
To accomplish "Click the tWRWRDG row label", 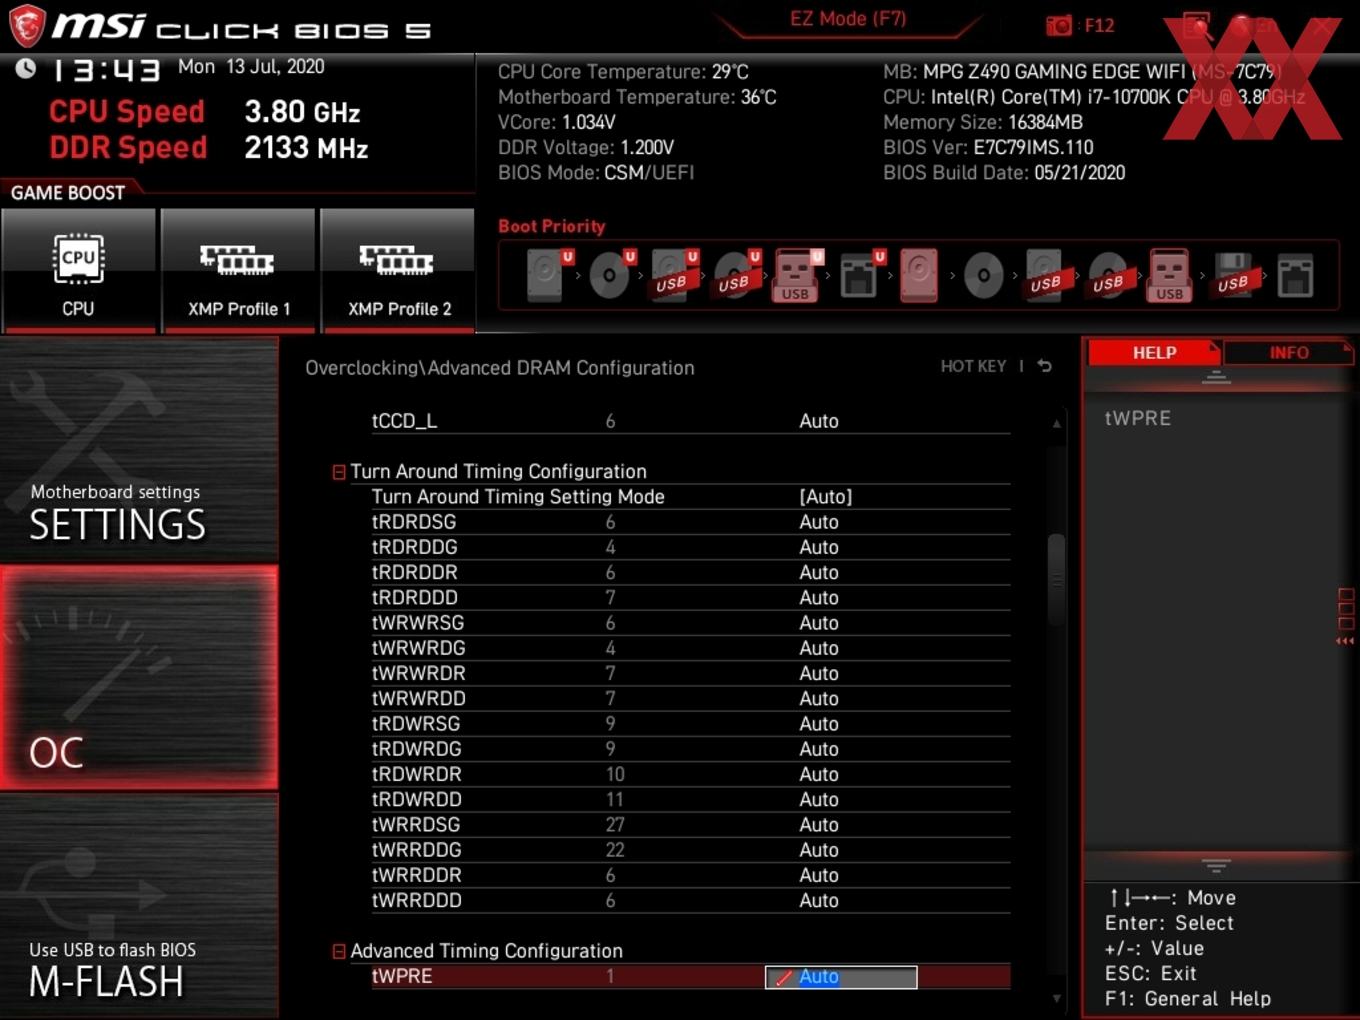I will [x=418, y=648].
